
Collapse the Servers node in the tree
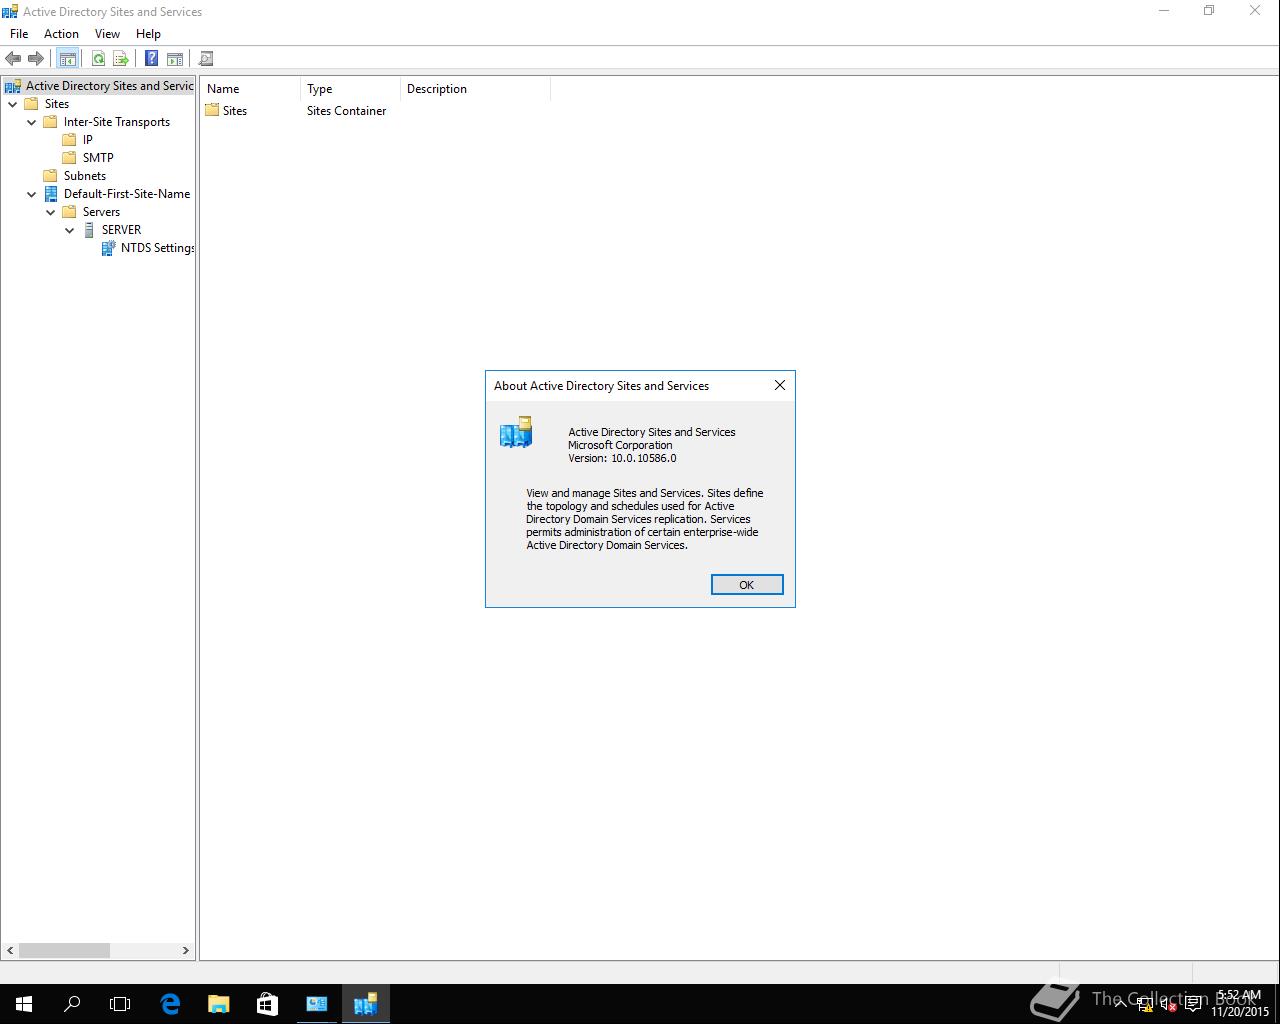[51, 212]
